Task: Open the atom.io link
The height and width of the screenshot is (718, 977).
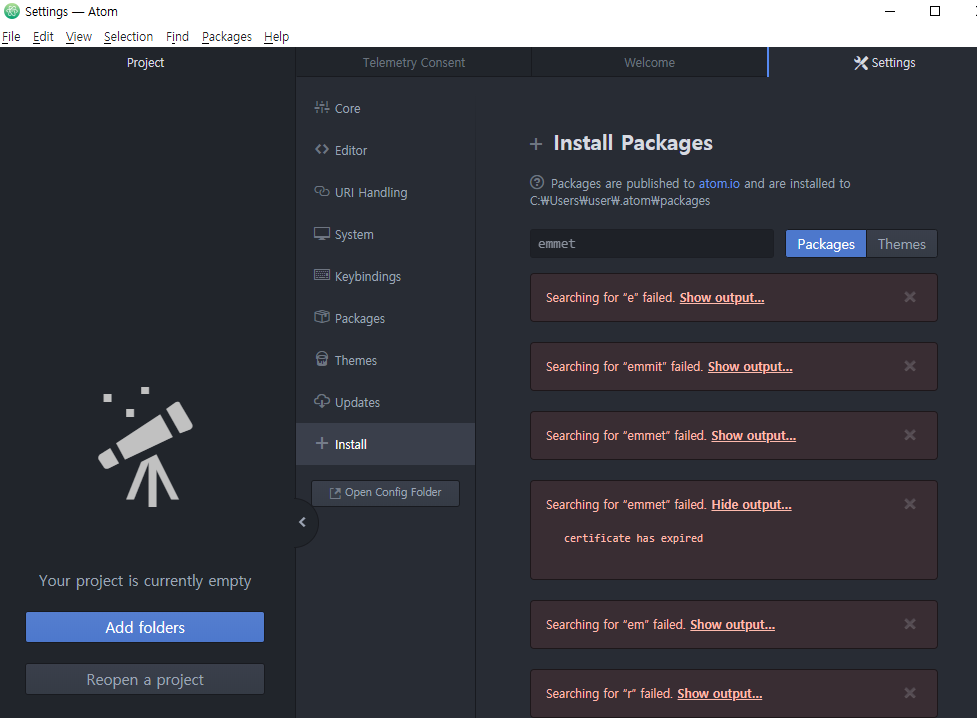Action: [719, 183]
